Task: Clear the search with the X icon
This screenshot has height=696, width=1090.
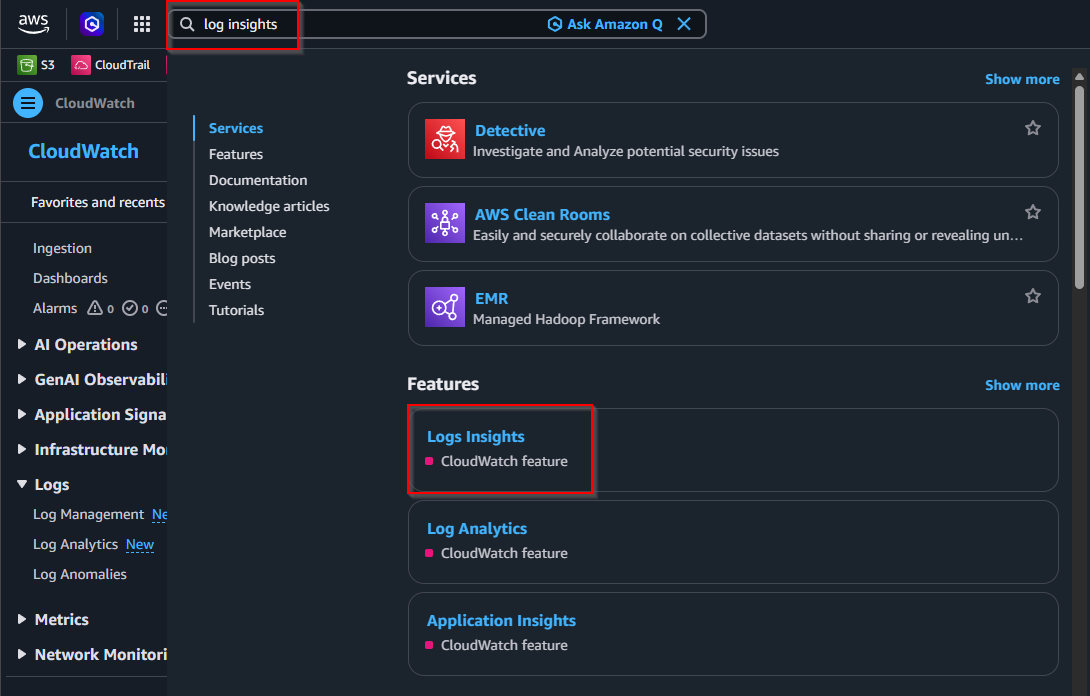Action: (x=684, y=24)
